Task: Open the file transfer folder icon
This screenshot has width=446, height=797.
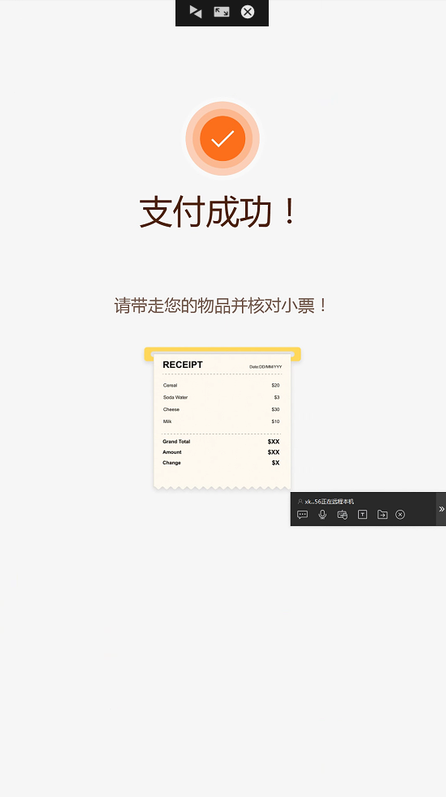Action: click(382, 514)
